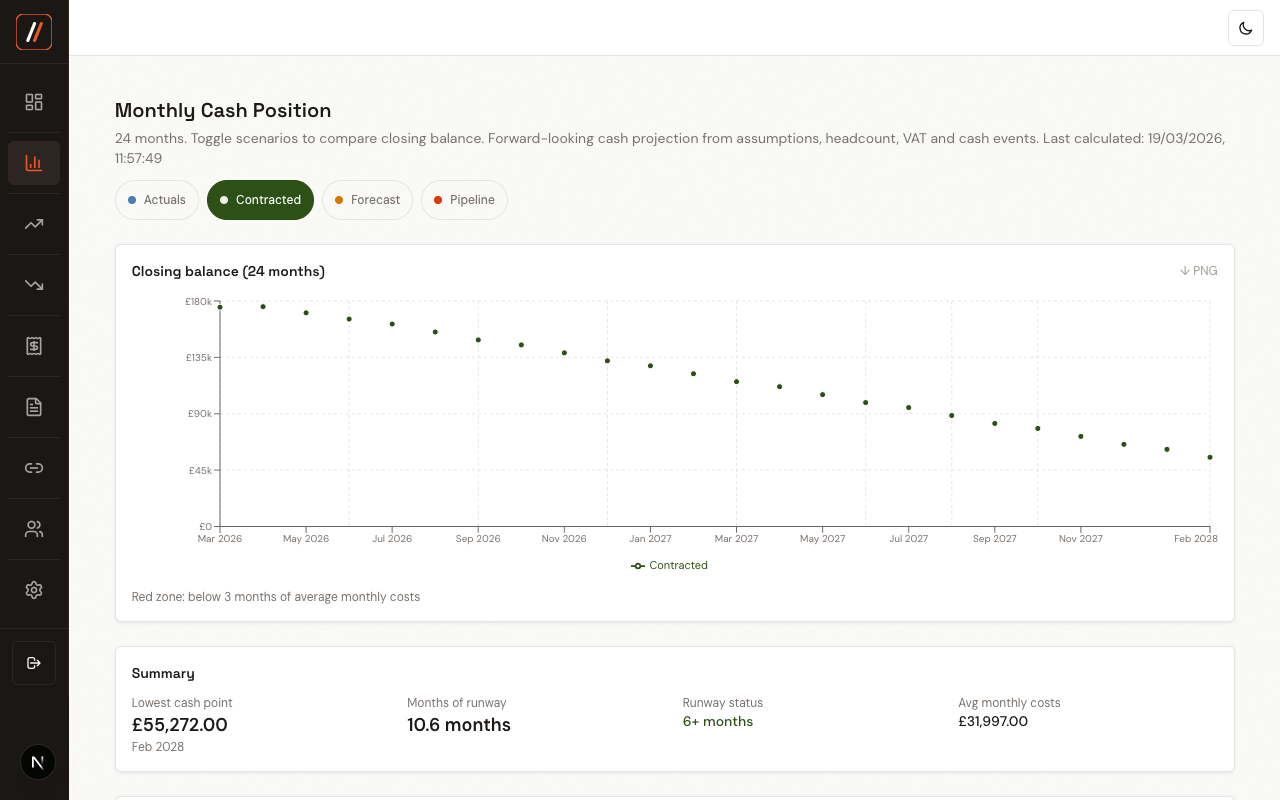This screenshot has width=1280, height=800.
Task: Open the chain link integrations icon
Action: click(x=34, y=468)
